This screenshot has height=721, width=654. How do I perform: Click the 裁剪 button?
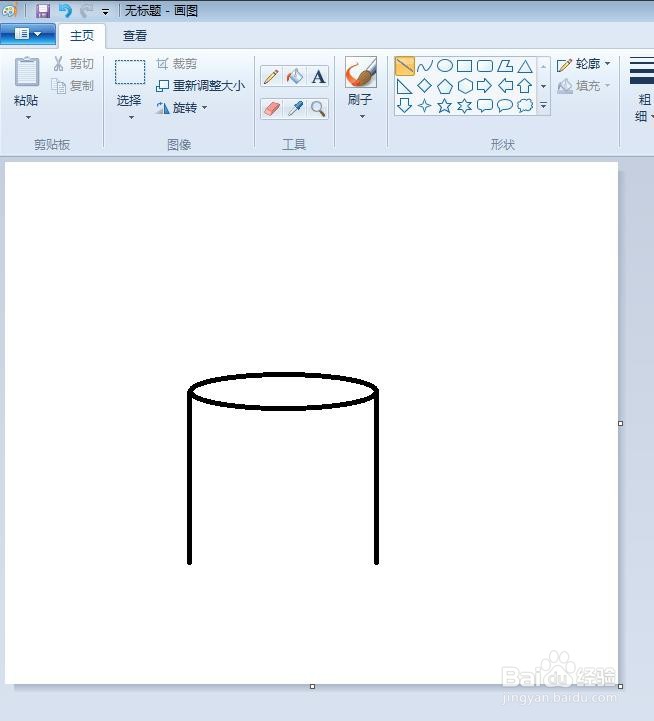tap(177, 63)
